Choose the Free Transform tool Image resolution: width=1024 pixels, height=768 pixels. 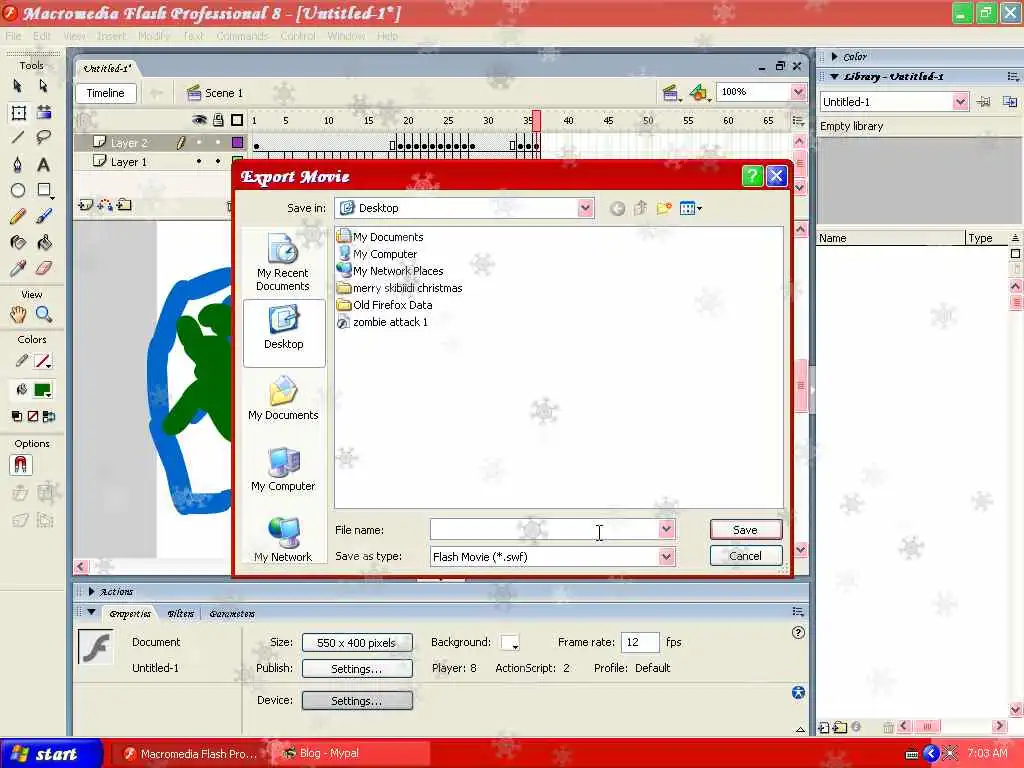[x=18, y=113]
